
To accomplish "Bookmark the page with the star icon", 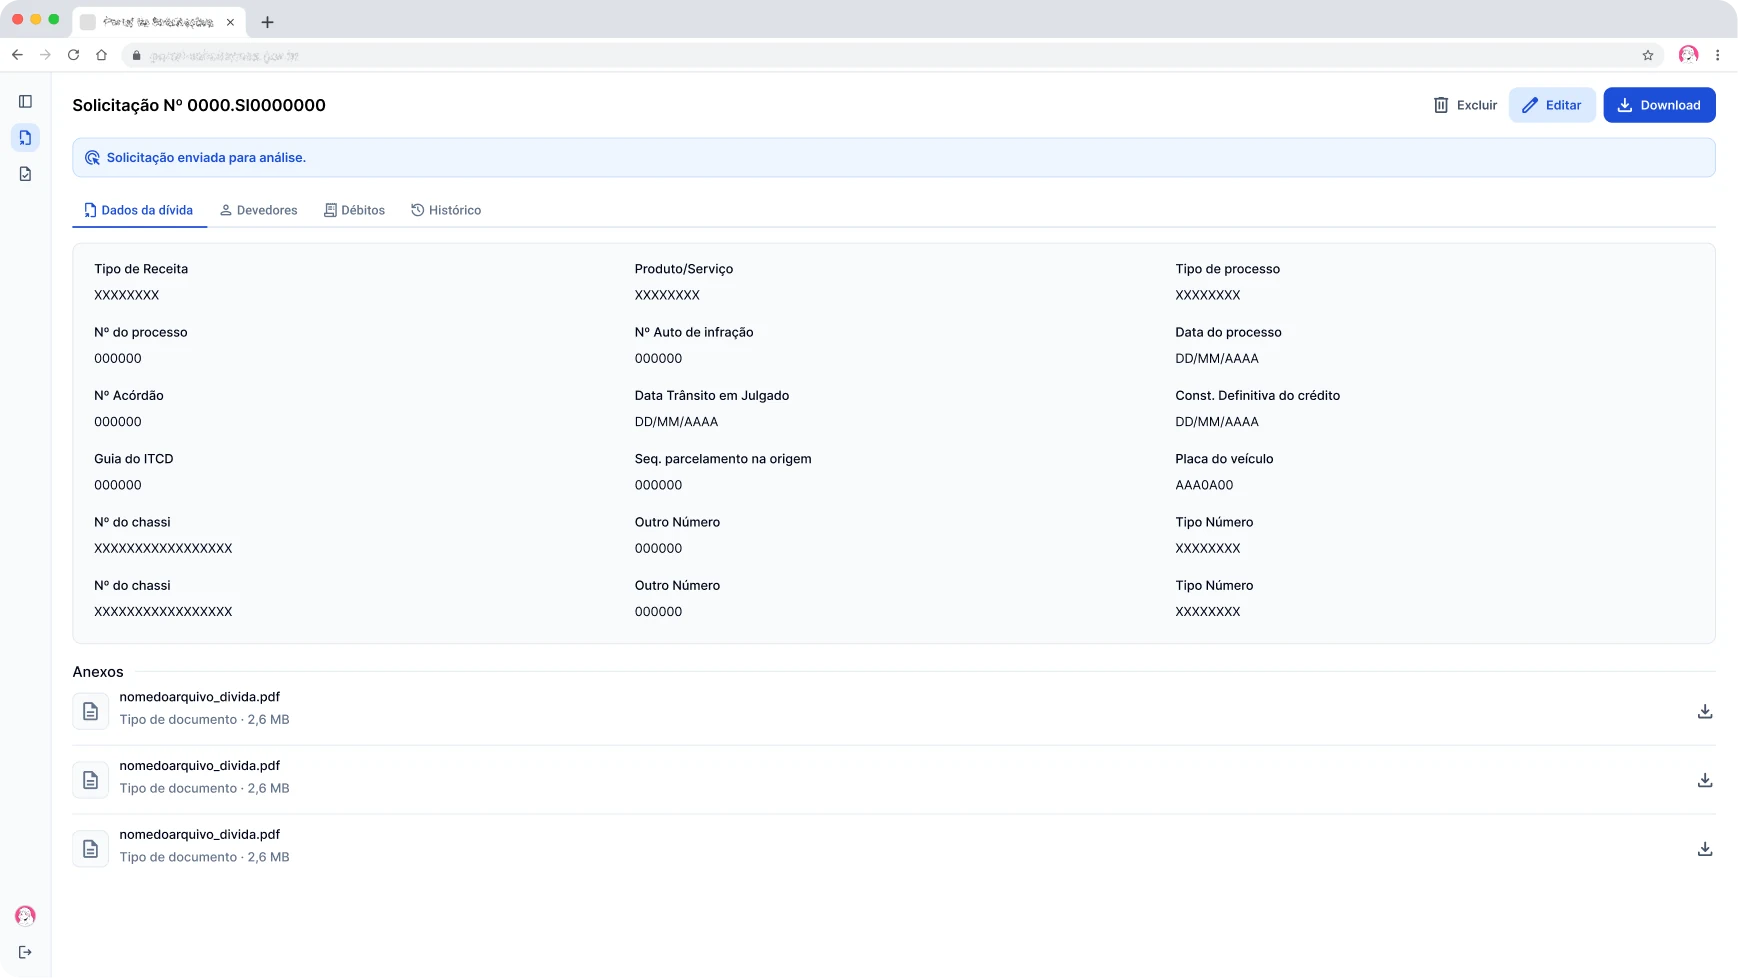I will [1648, 55].
